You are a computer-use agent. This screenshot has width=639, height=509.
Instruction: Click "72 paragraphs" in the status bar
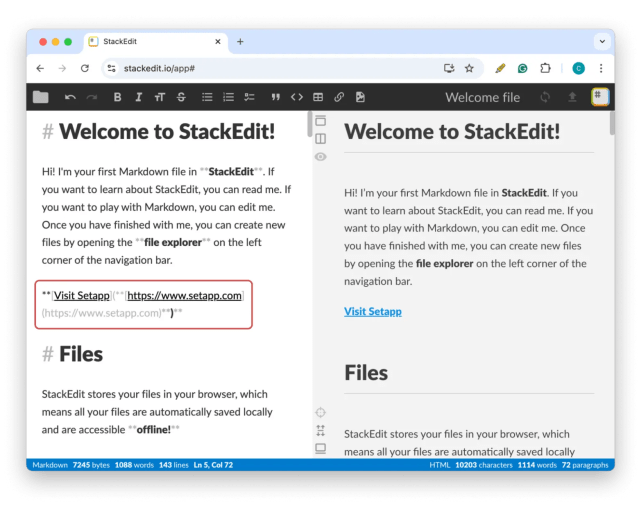(x=585, y=465)
